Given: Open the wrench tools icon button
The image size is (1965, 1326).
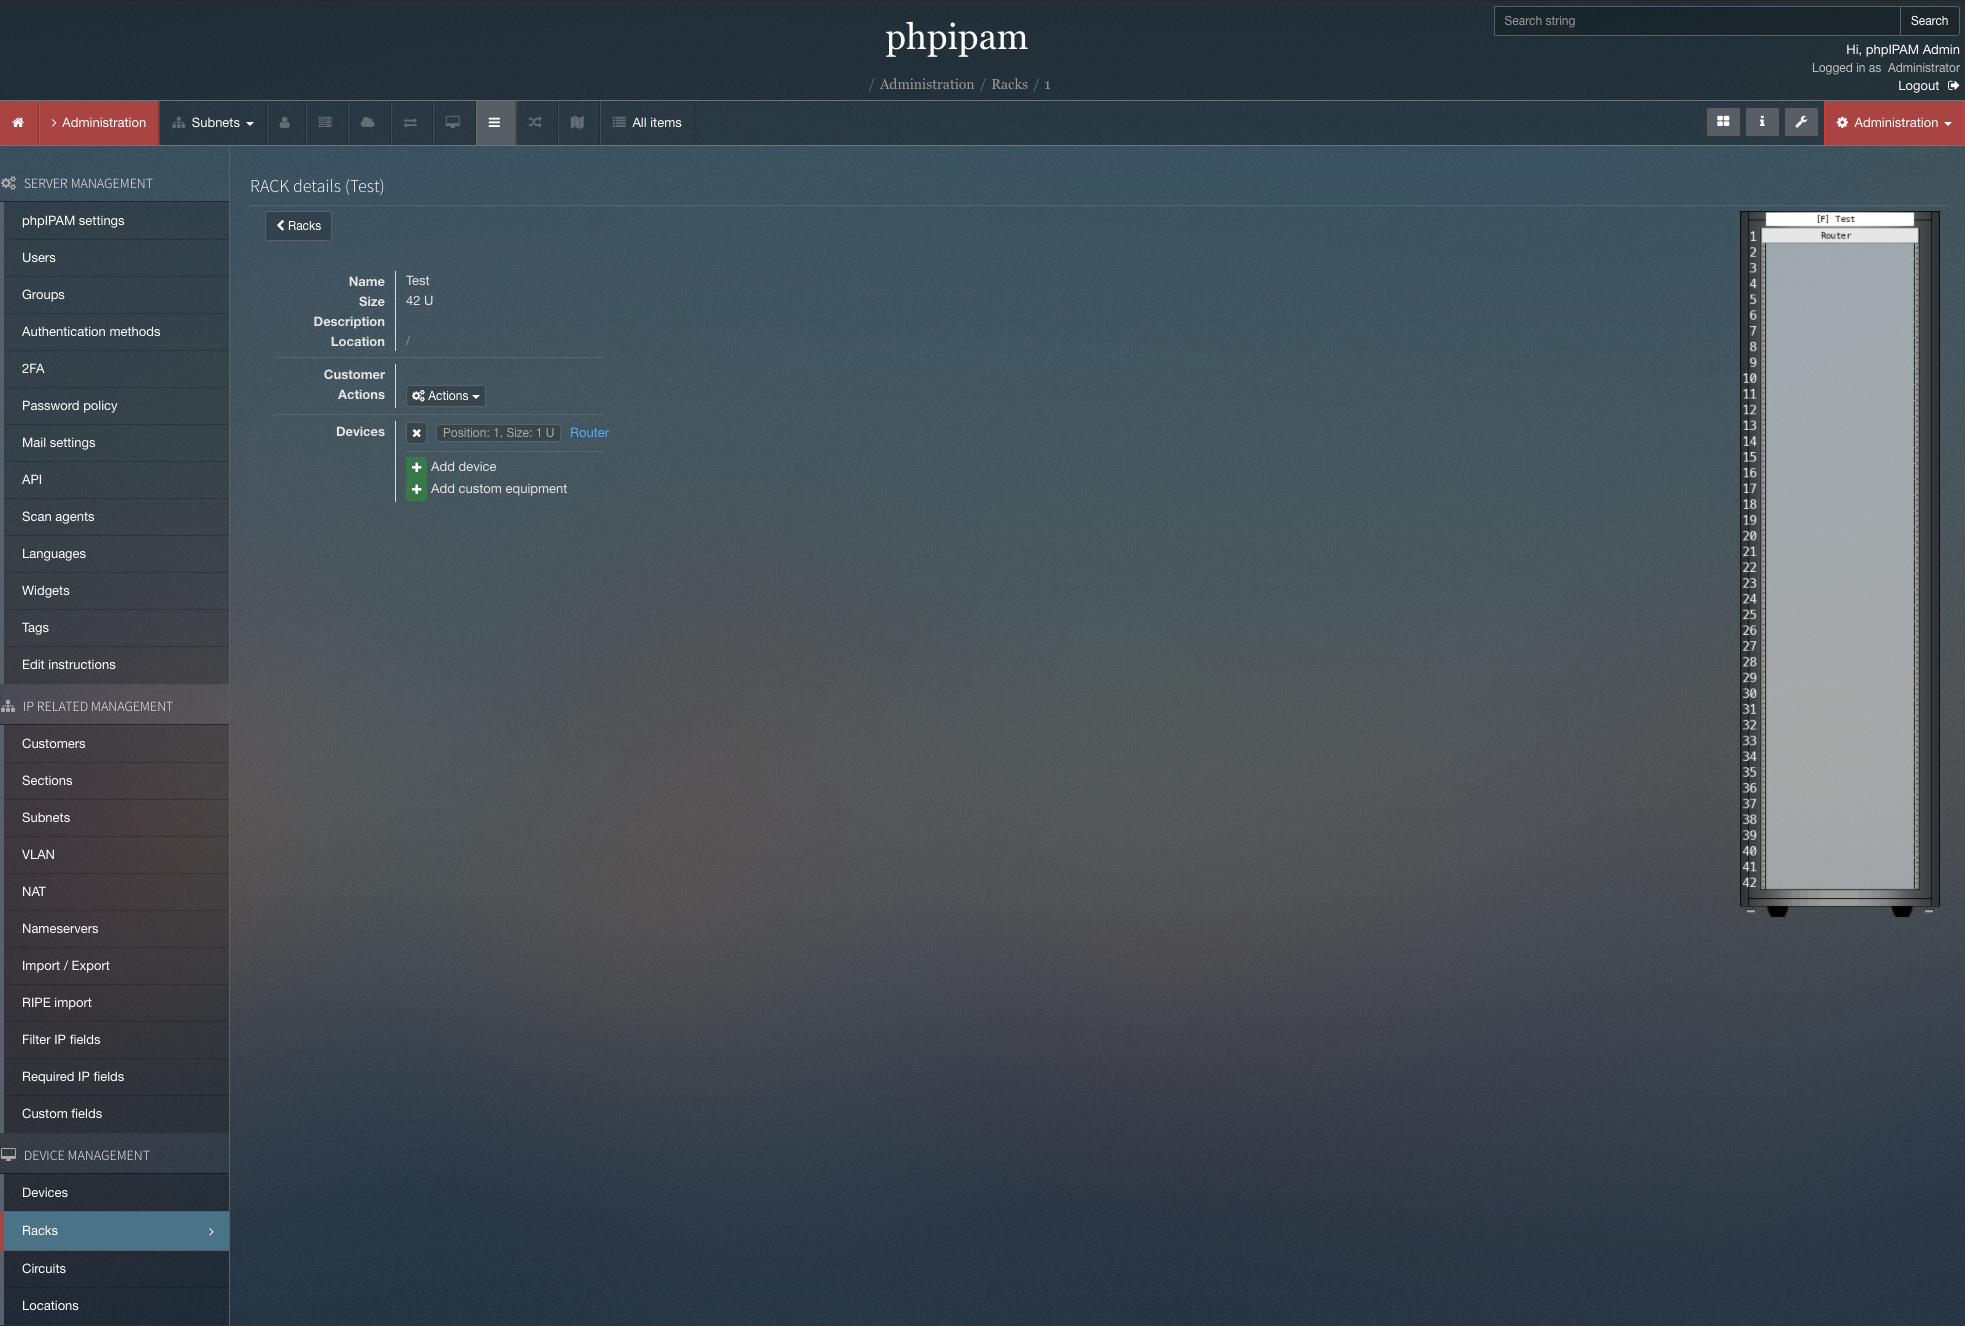Looking at the screenshot, I should click(x=1801, y=122).
